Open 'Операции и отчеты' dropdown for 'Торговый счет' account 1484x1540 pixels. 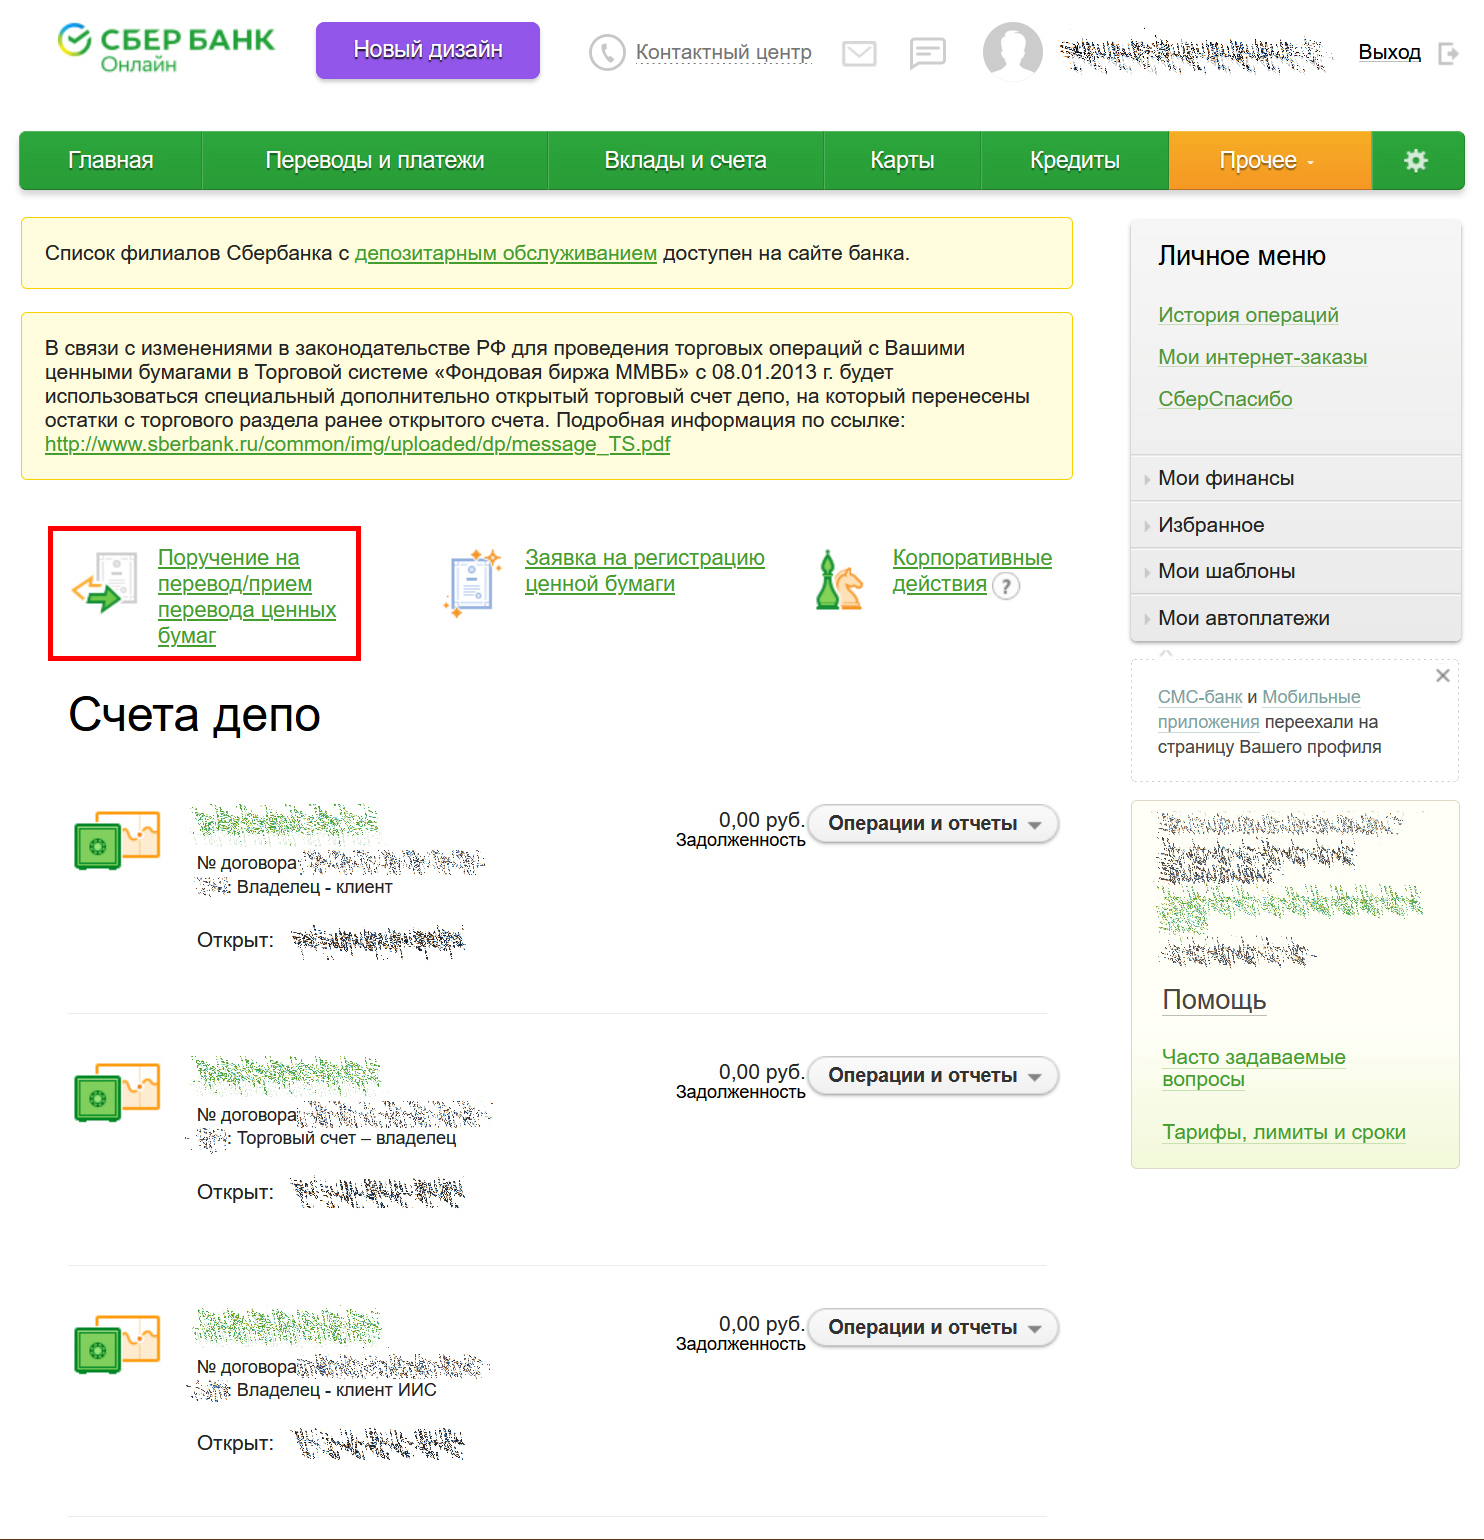933,1076
